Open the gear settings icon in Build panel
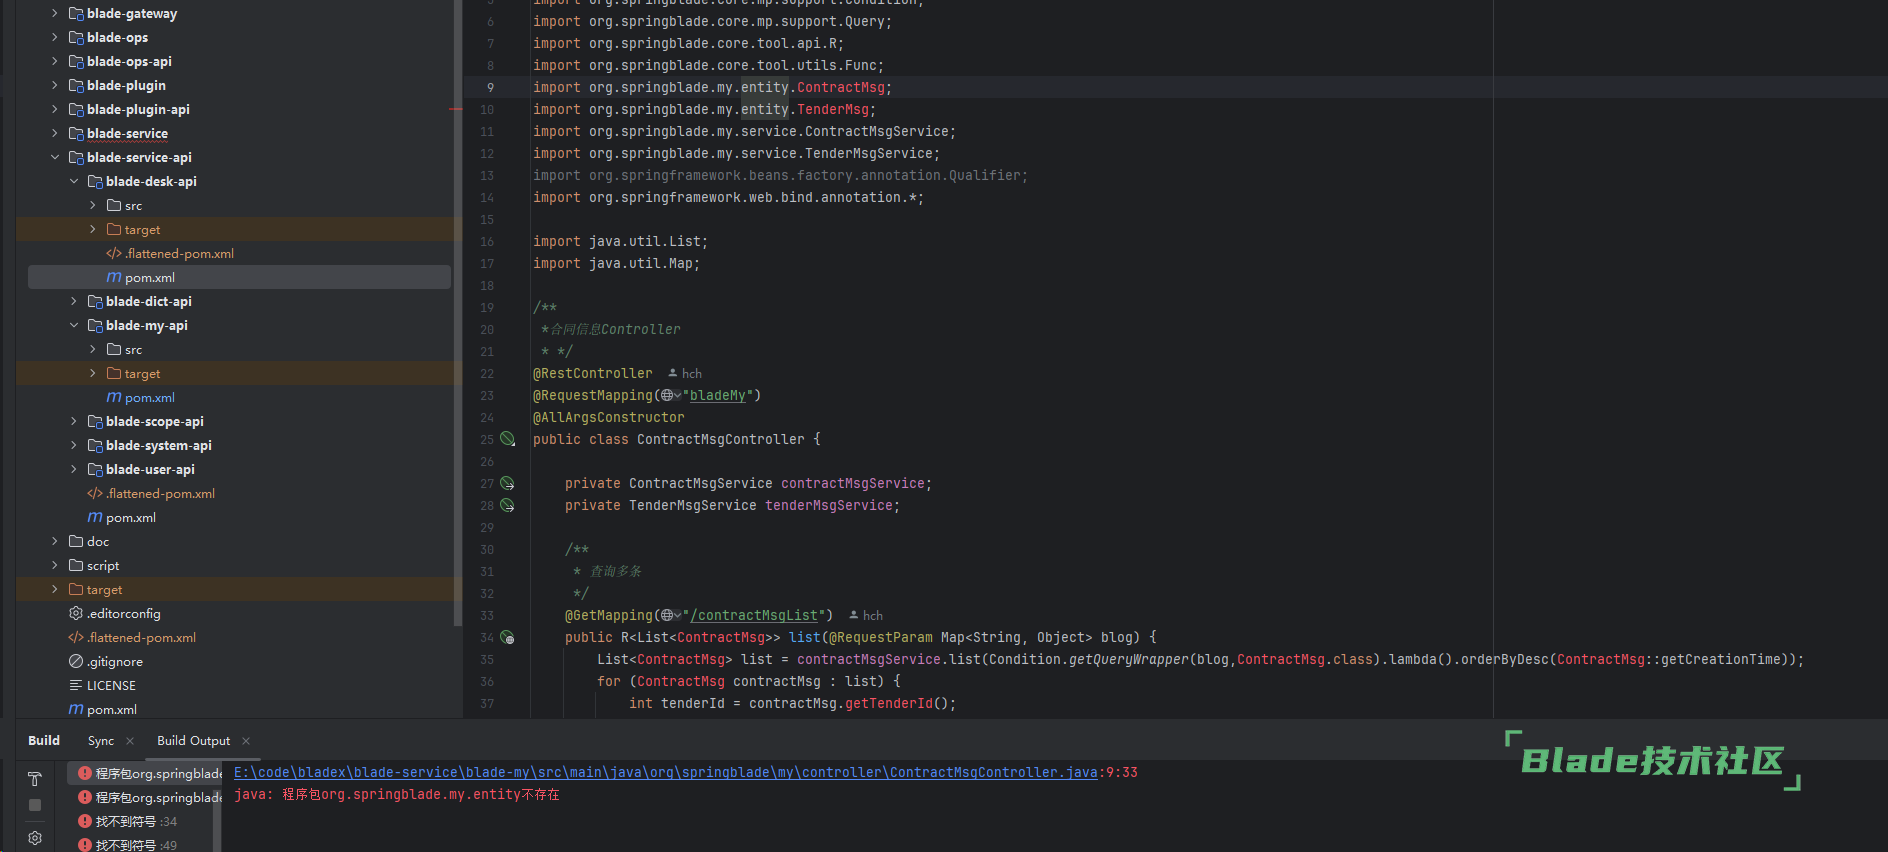This screenshot has width=1888, height=852. pyautogui.click(x=35, y=838)
